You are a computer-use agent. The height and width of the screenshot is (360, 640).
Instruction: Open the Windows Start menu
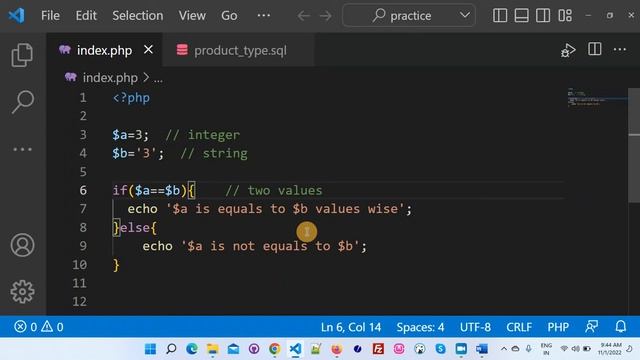tap(150, 349)
